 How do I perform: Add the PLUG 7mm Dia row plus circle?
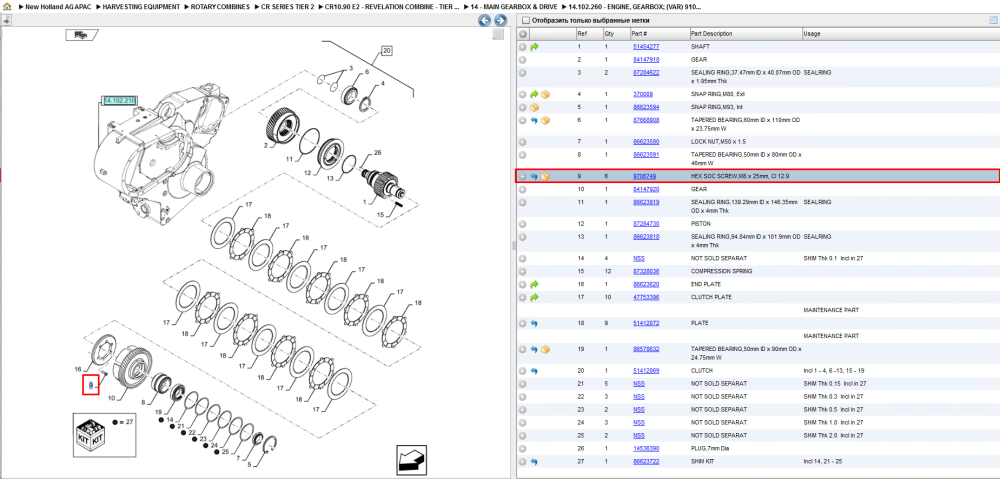pos(522,448)
